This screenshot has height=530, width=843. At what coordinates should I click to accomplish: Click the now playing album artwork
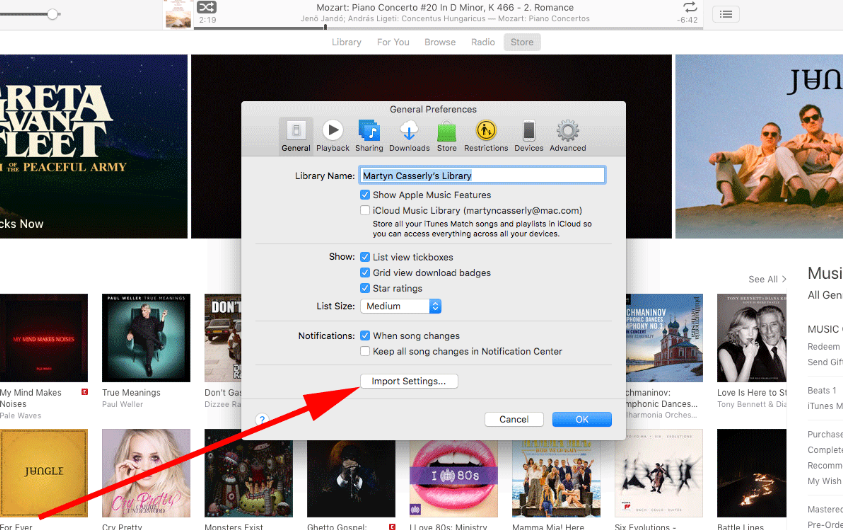(178, 14)
